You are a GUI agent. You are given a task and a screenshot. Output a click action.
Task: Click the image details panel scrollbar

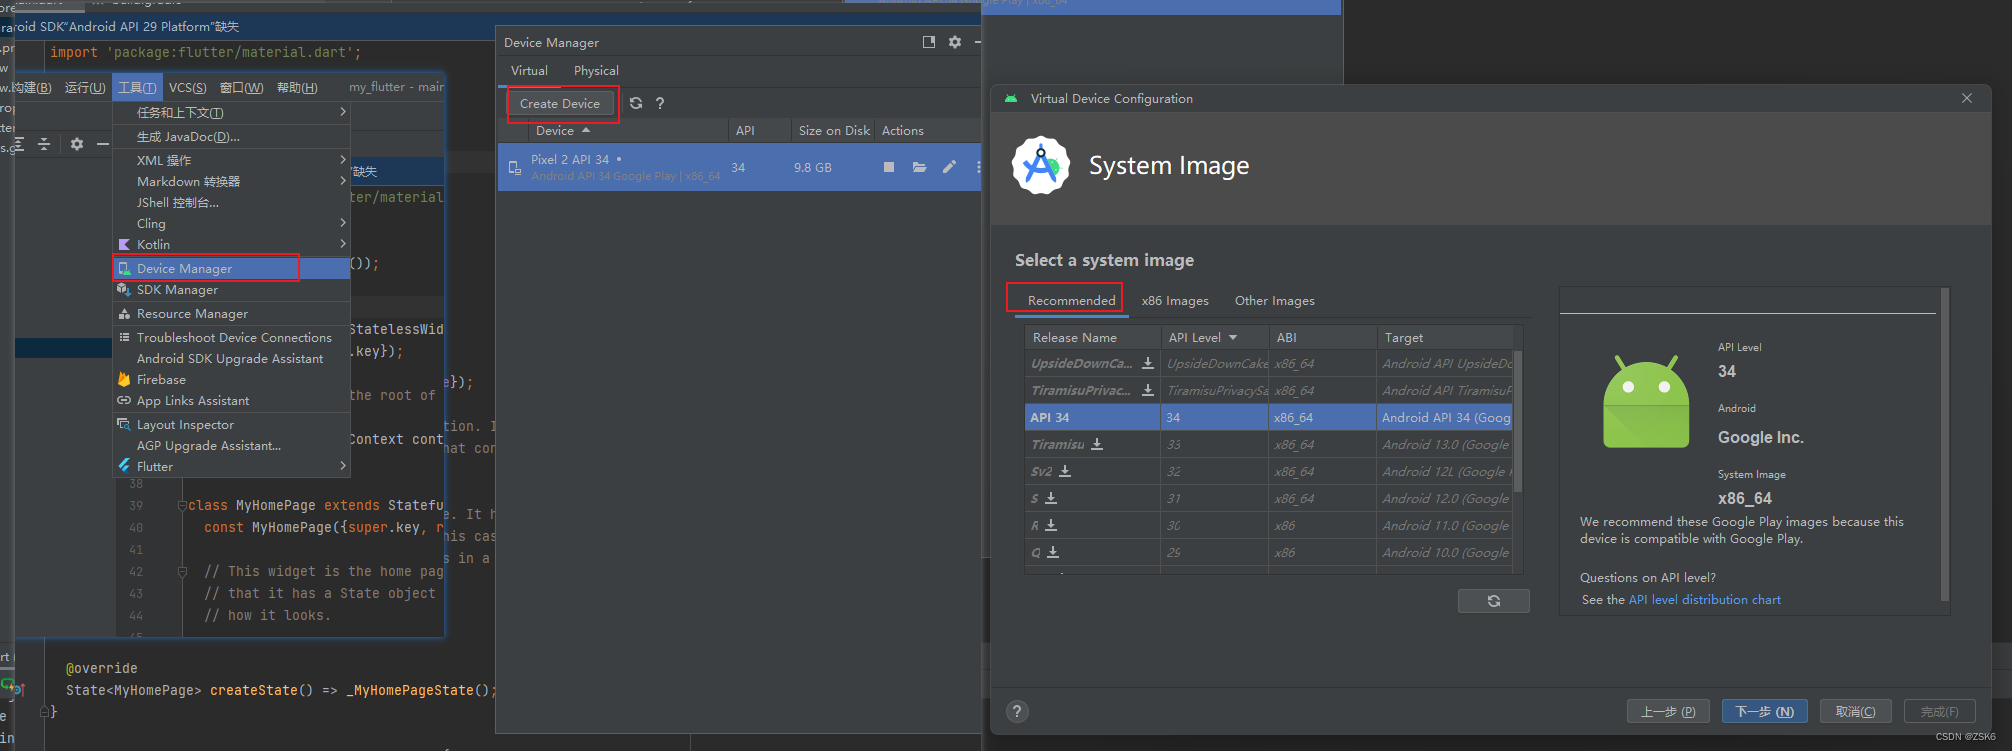[1945, 445]
